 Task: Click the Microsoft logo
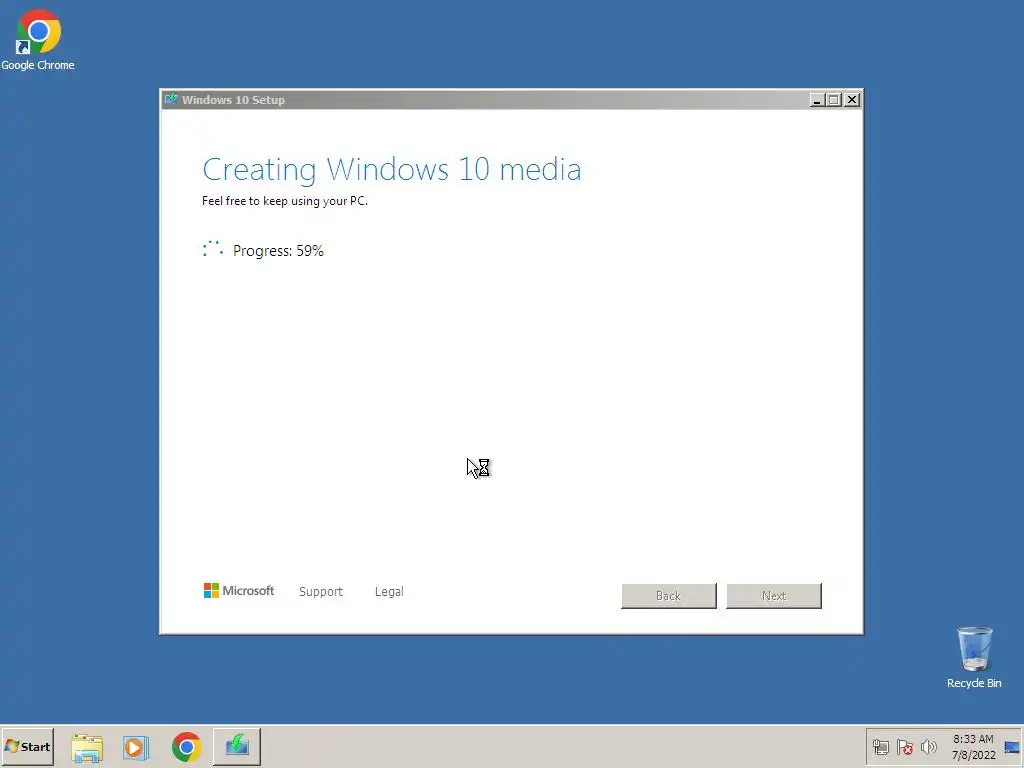239,591
